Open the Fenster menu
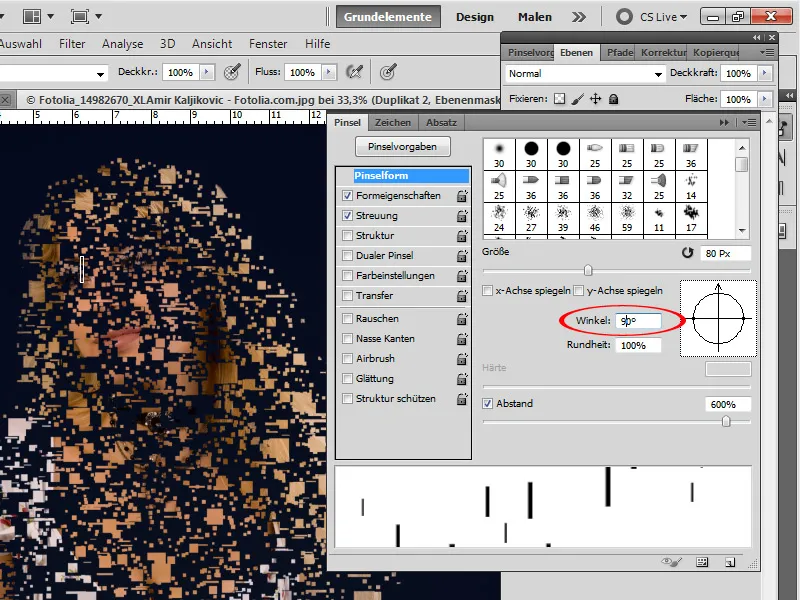This screenshot has height=600, width=800. 268,44
